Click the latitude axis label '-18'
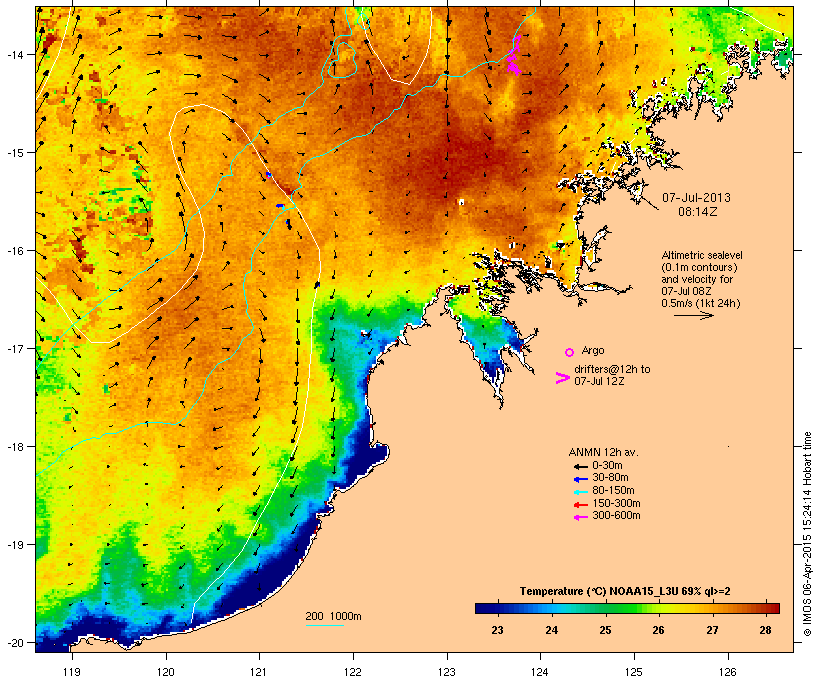 [15, 447]
